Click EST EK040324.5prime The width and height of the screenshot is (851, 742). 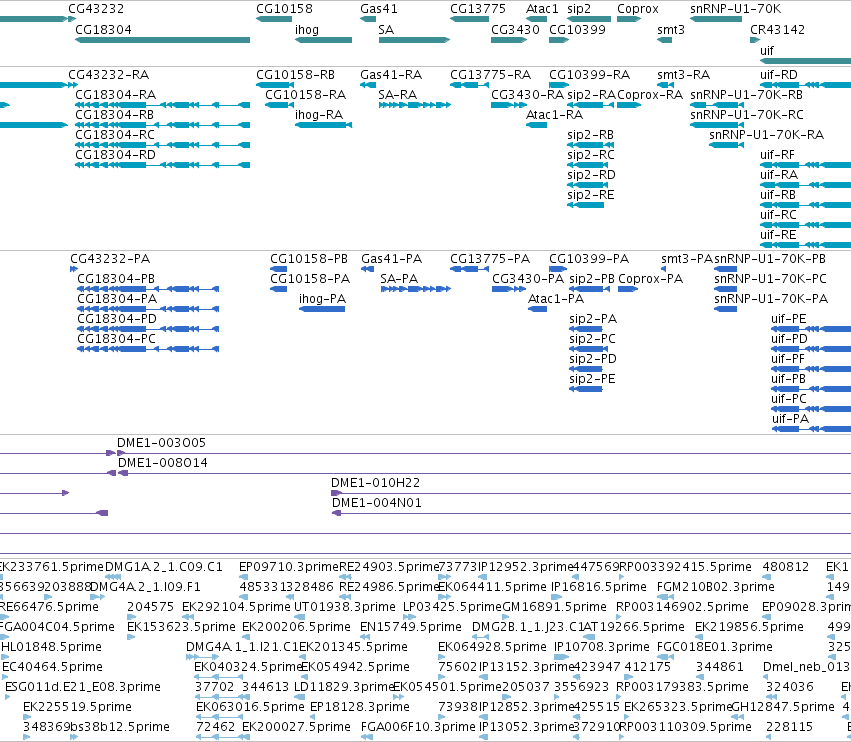(x=248, y=667)
